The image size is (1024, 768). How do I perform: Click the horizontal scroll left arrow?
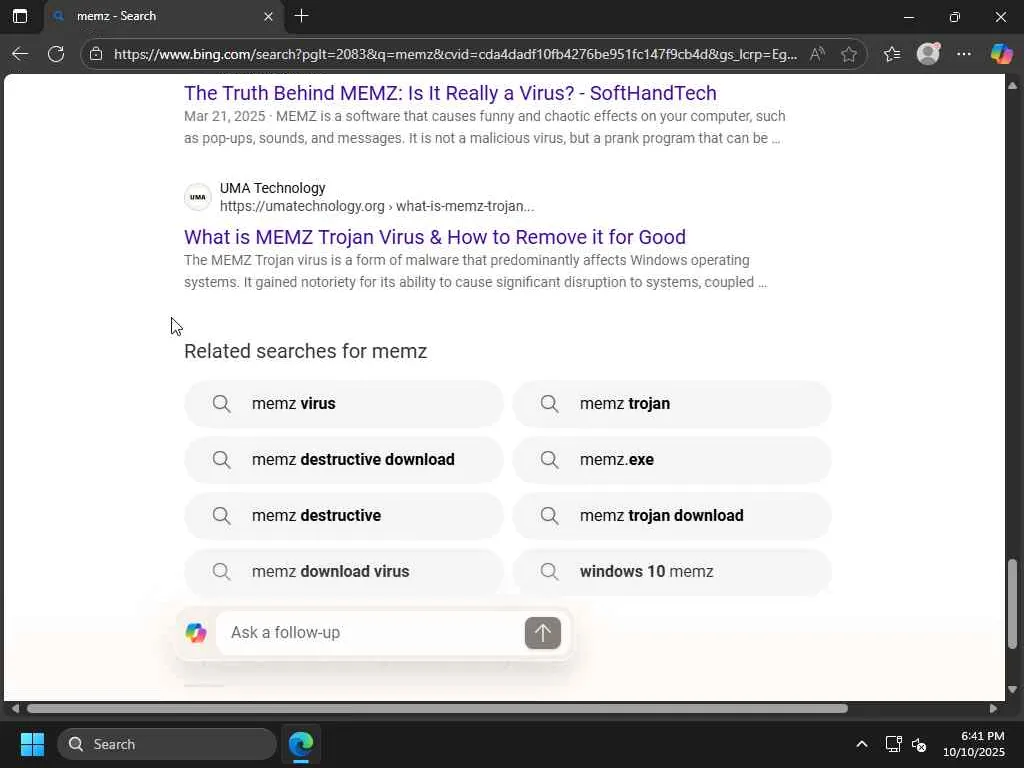[14, 709]
